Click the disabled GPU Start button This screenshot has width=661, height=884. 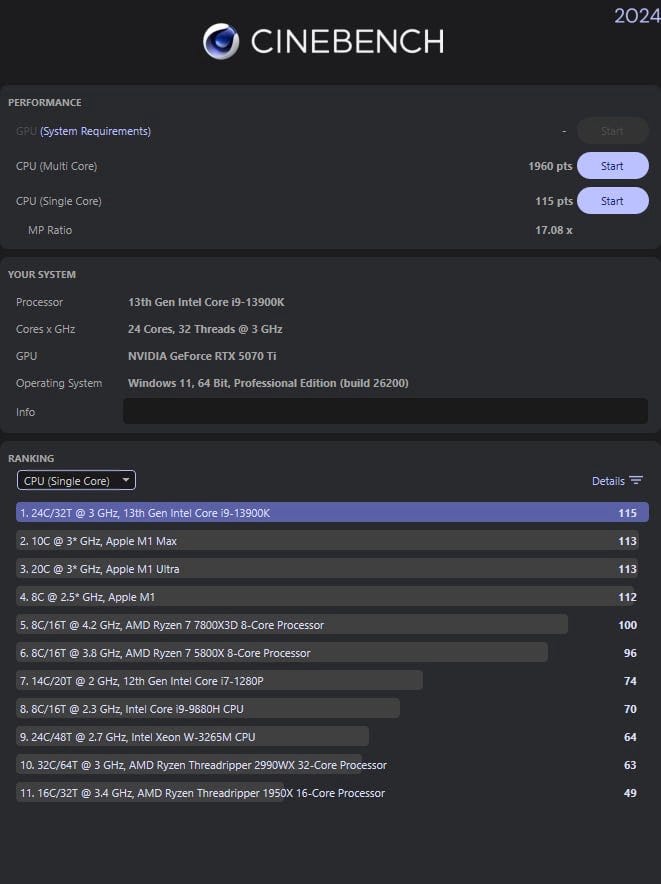[612, 131]
